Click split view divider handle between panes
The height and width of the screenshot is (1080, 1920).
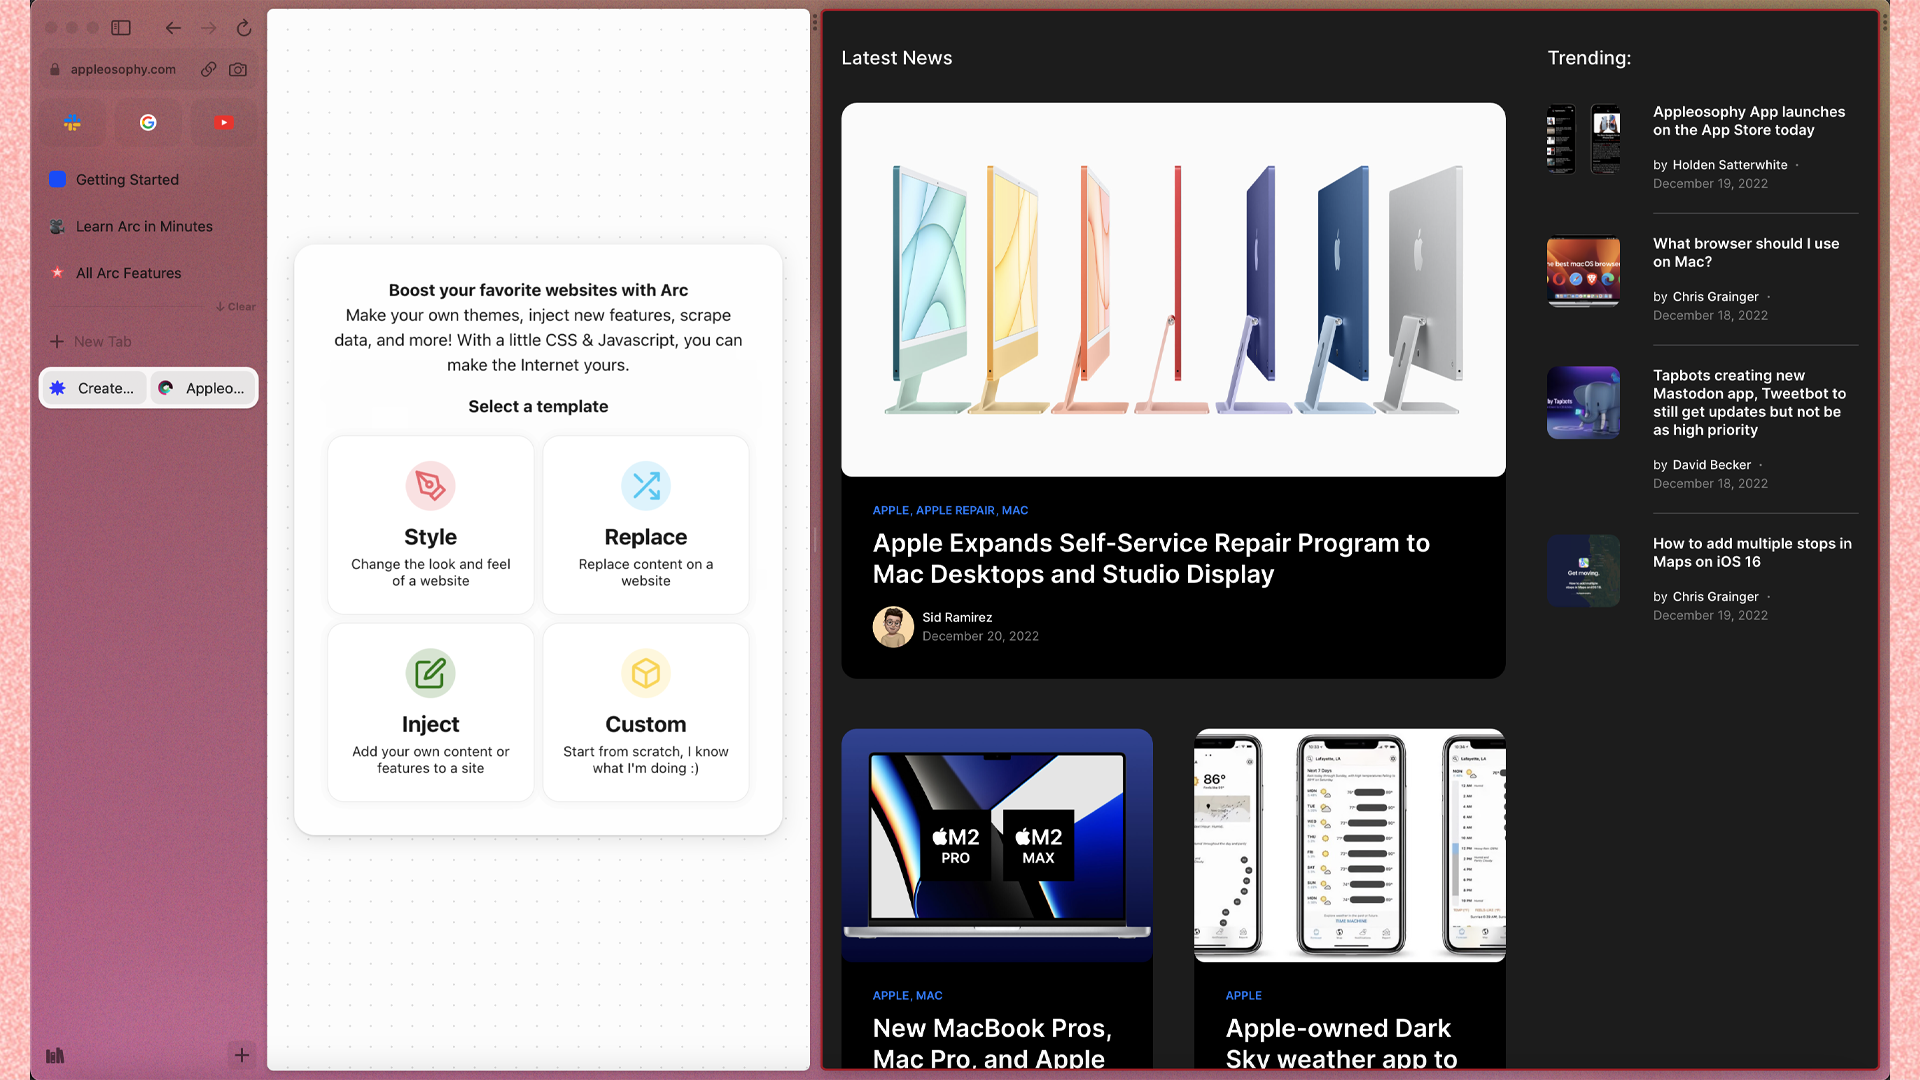click(815, 540)
